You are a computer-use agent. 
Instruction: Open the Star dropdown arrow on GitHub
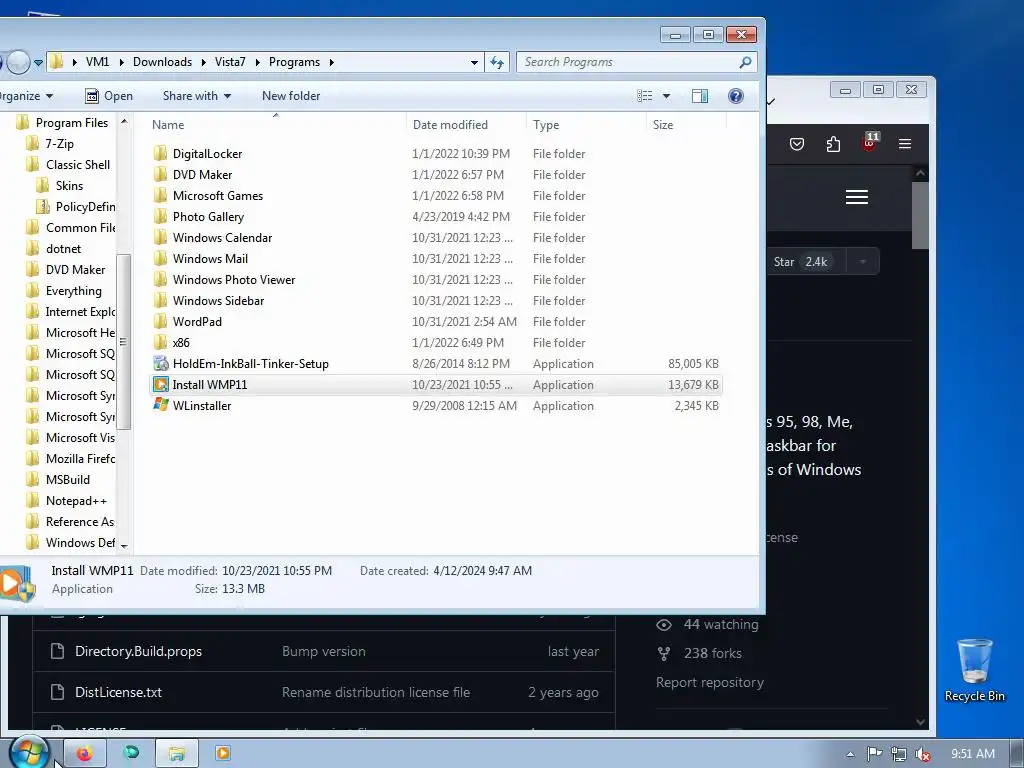(x=863, y=262)
